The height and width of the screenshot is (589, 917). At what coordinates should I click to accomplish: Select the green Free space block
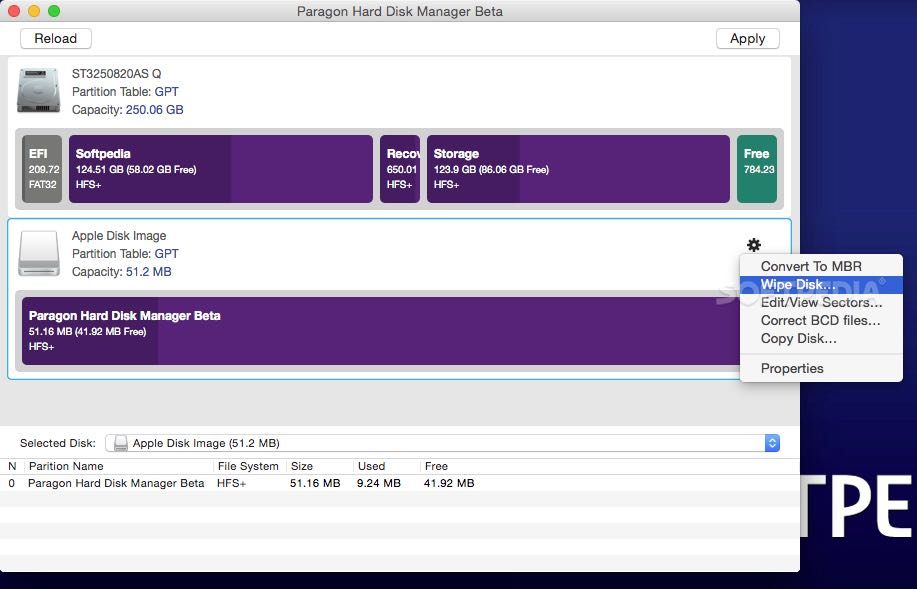point(757,169)
